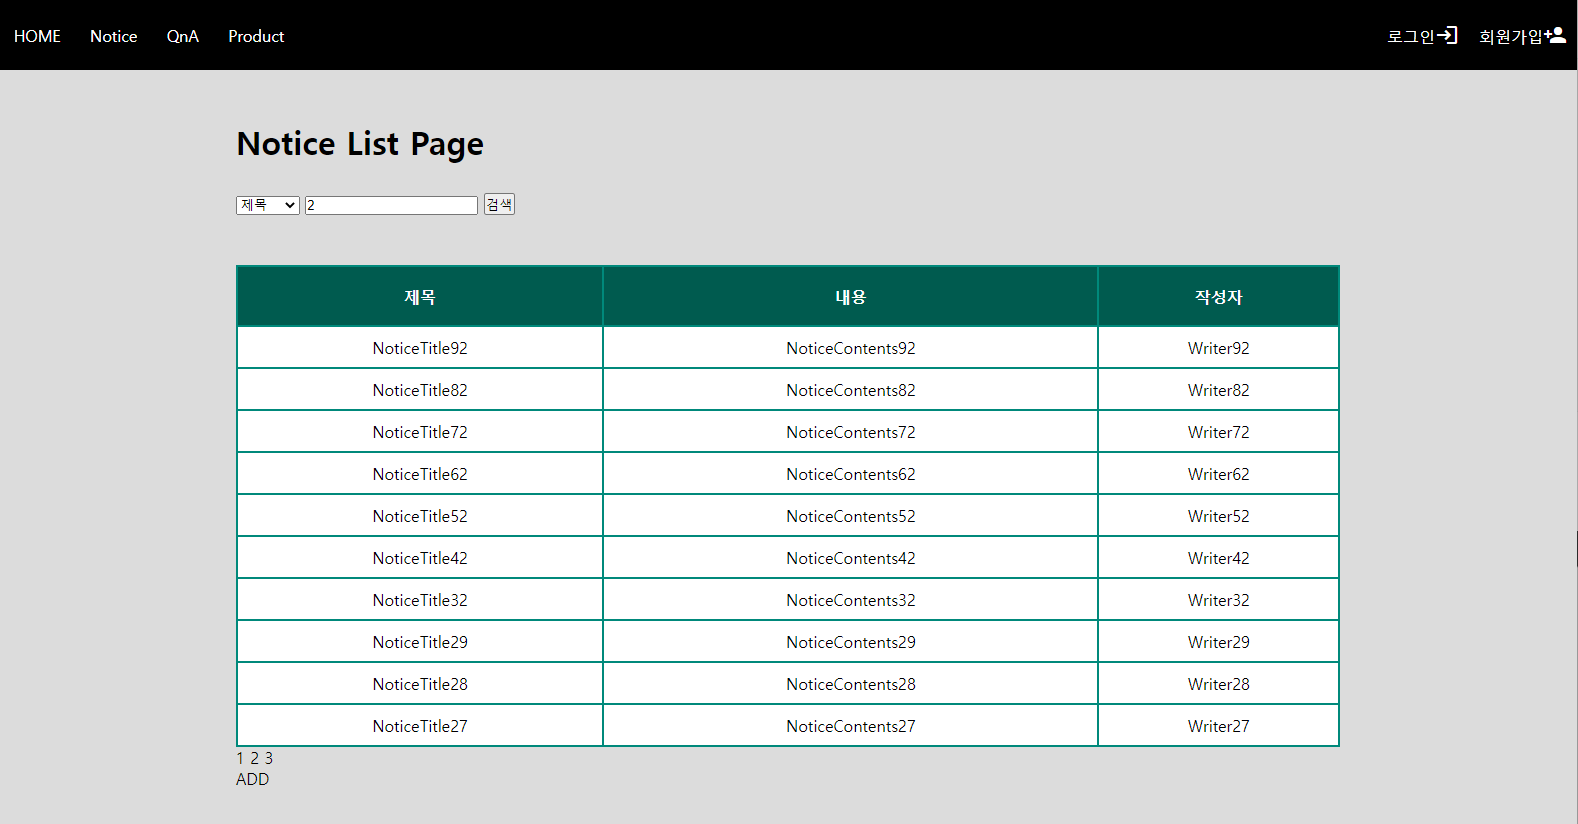This screenshot has width=1578, height=824.
Task: Select NoticeContents72 cell
Action: 851,432
